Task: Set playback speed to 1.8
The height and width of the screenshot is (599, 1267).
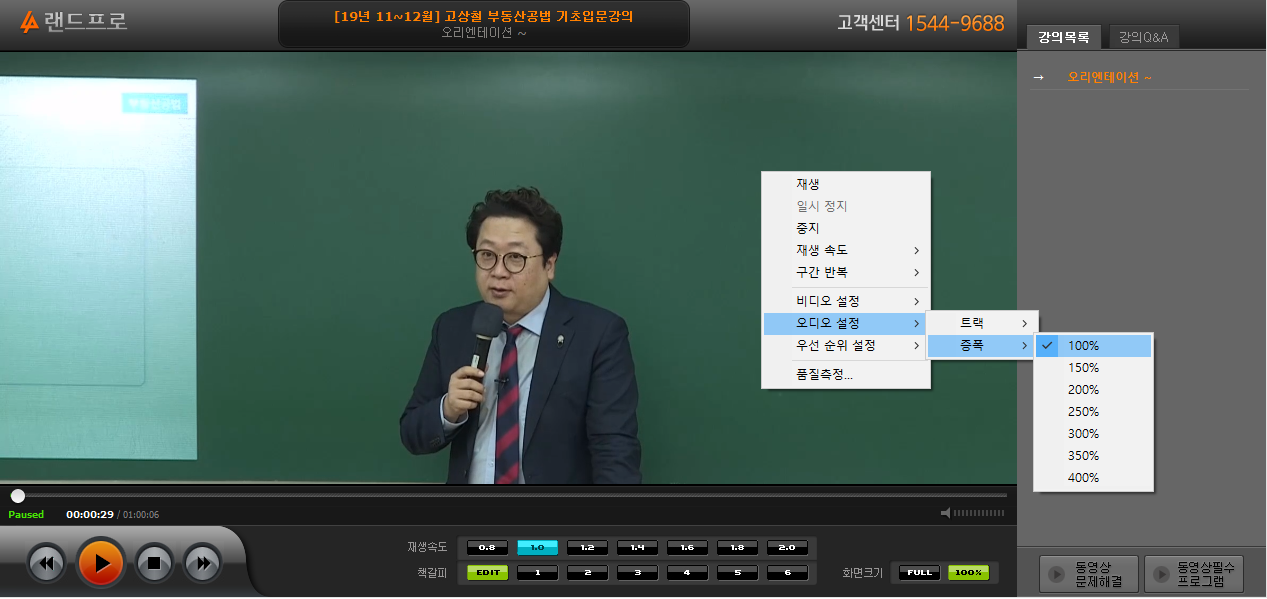Action: 737,548
